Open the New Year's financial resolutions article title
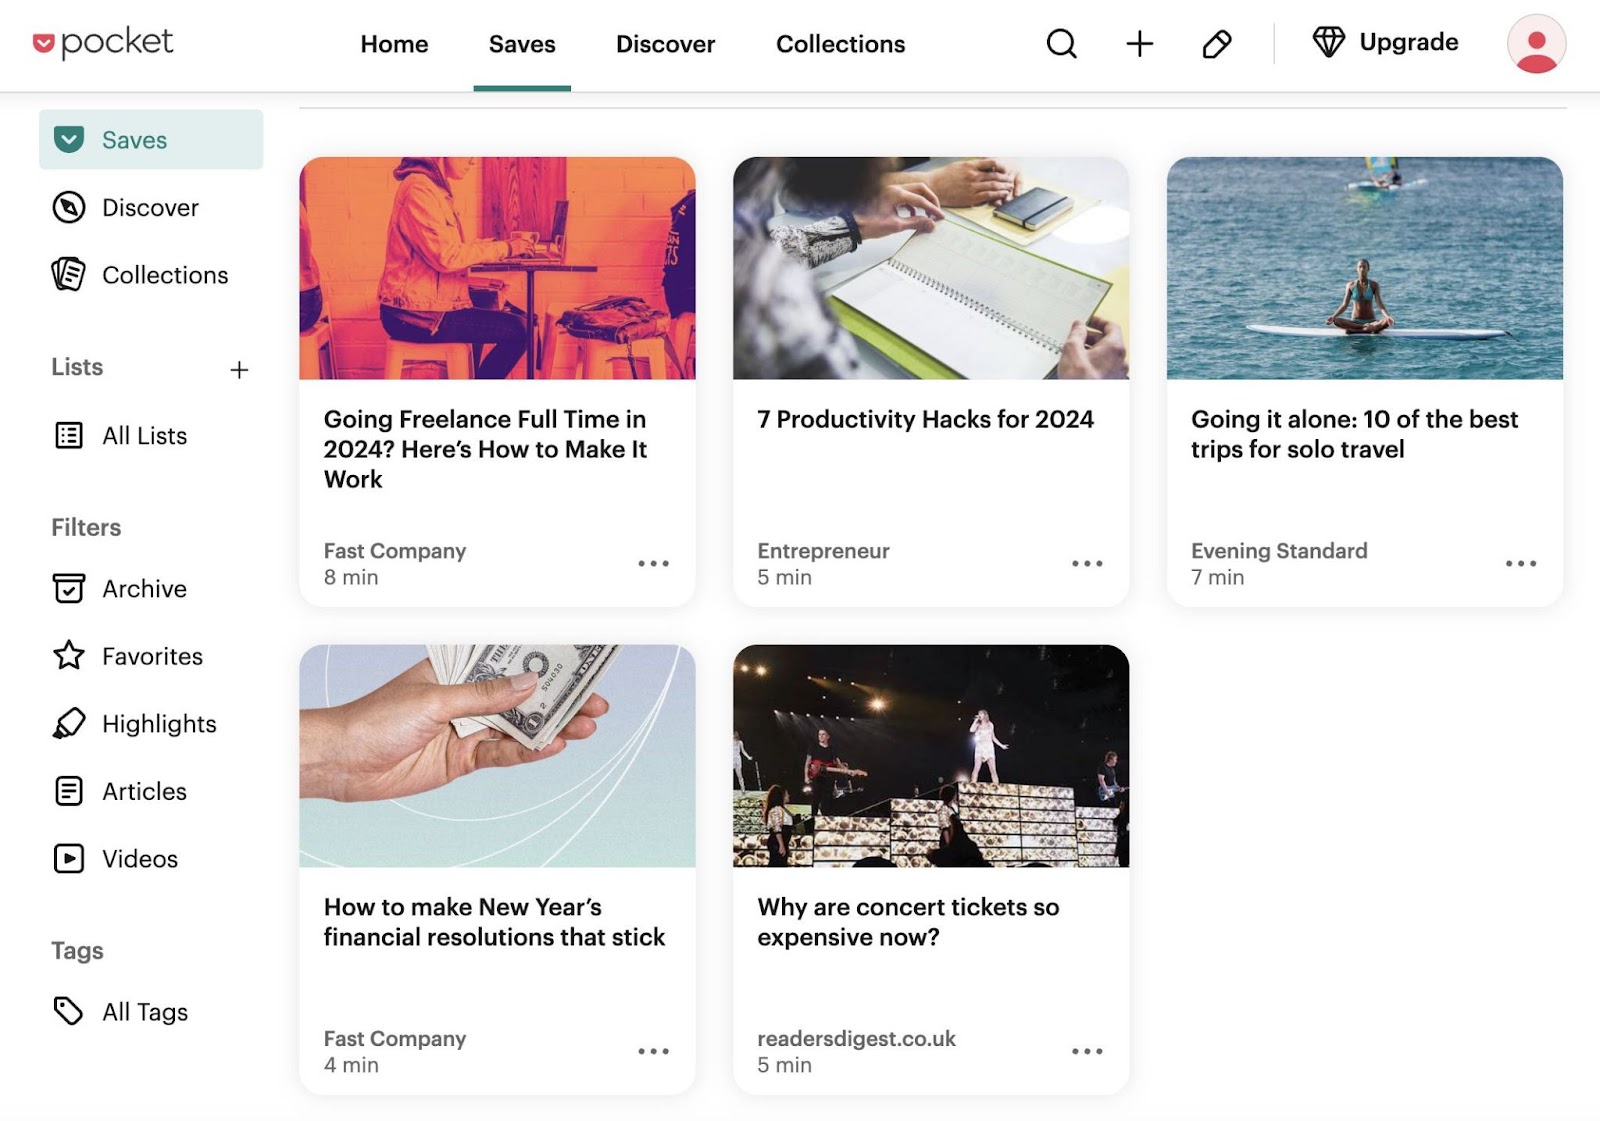Image resolution: width=1600 pixels, height=1121 pixels. pyautogui.click(x=494, y=922)
